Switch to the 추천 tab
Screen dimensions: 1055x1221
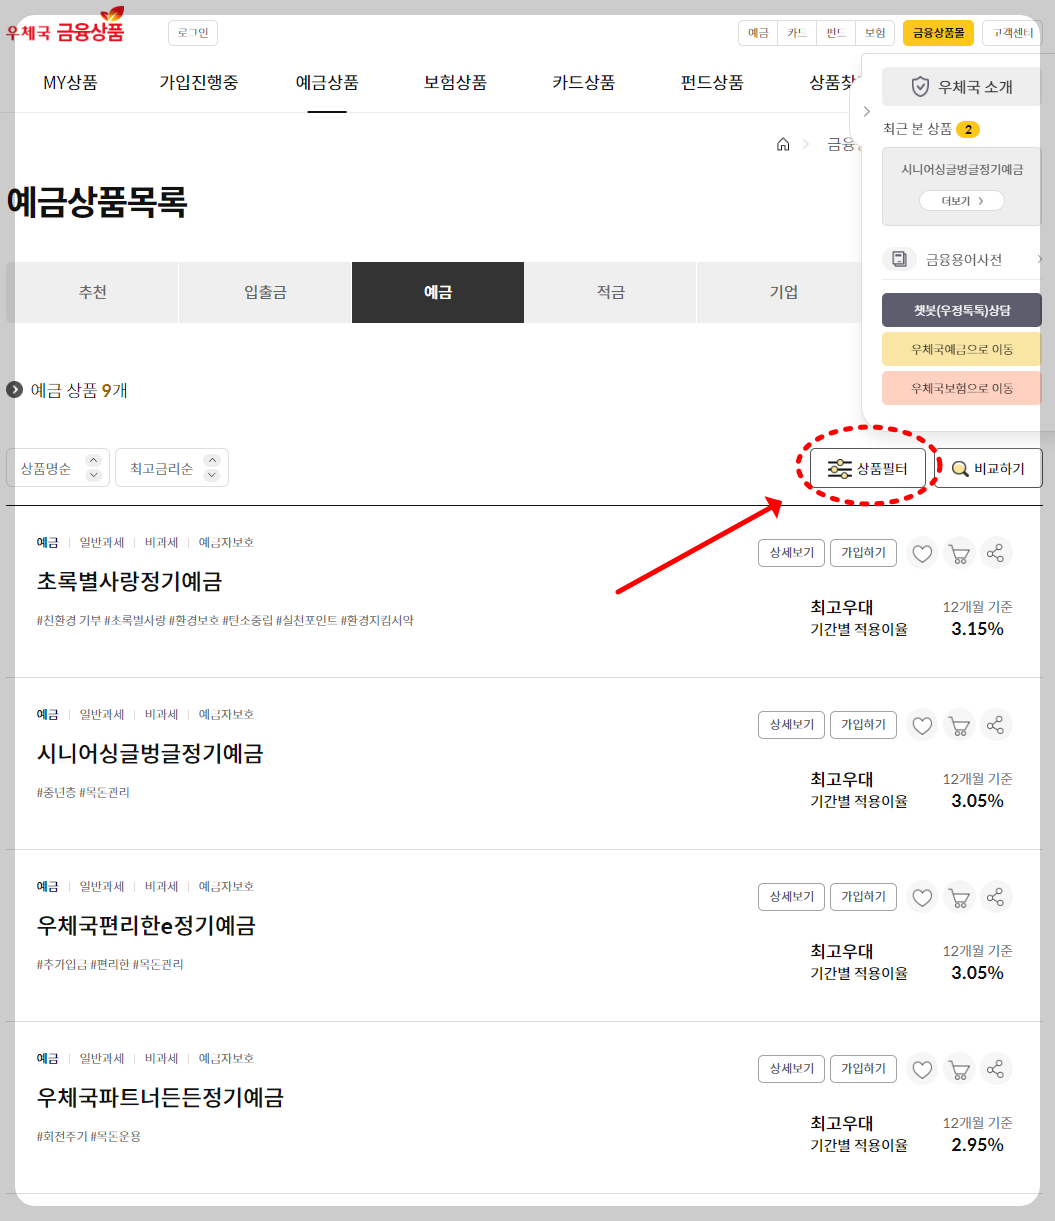coord(92,292)
